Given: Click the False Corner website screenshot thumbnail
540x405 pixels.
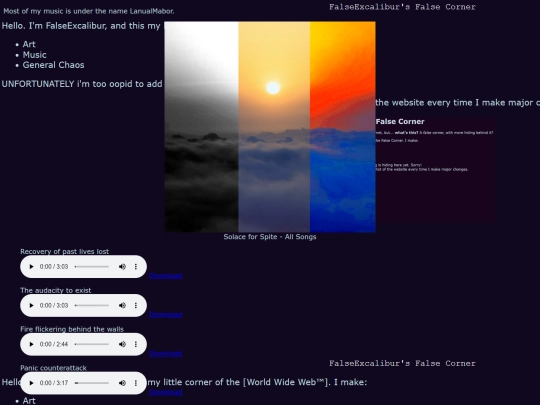Looking at the screenshot, I should (x=435, y=171).
